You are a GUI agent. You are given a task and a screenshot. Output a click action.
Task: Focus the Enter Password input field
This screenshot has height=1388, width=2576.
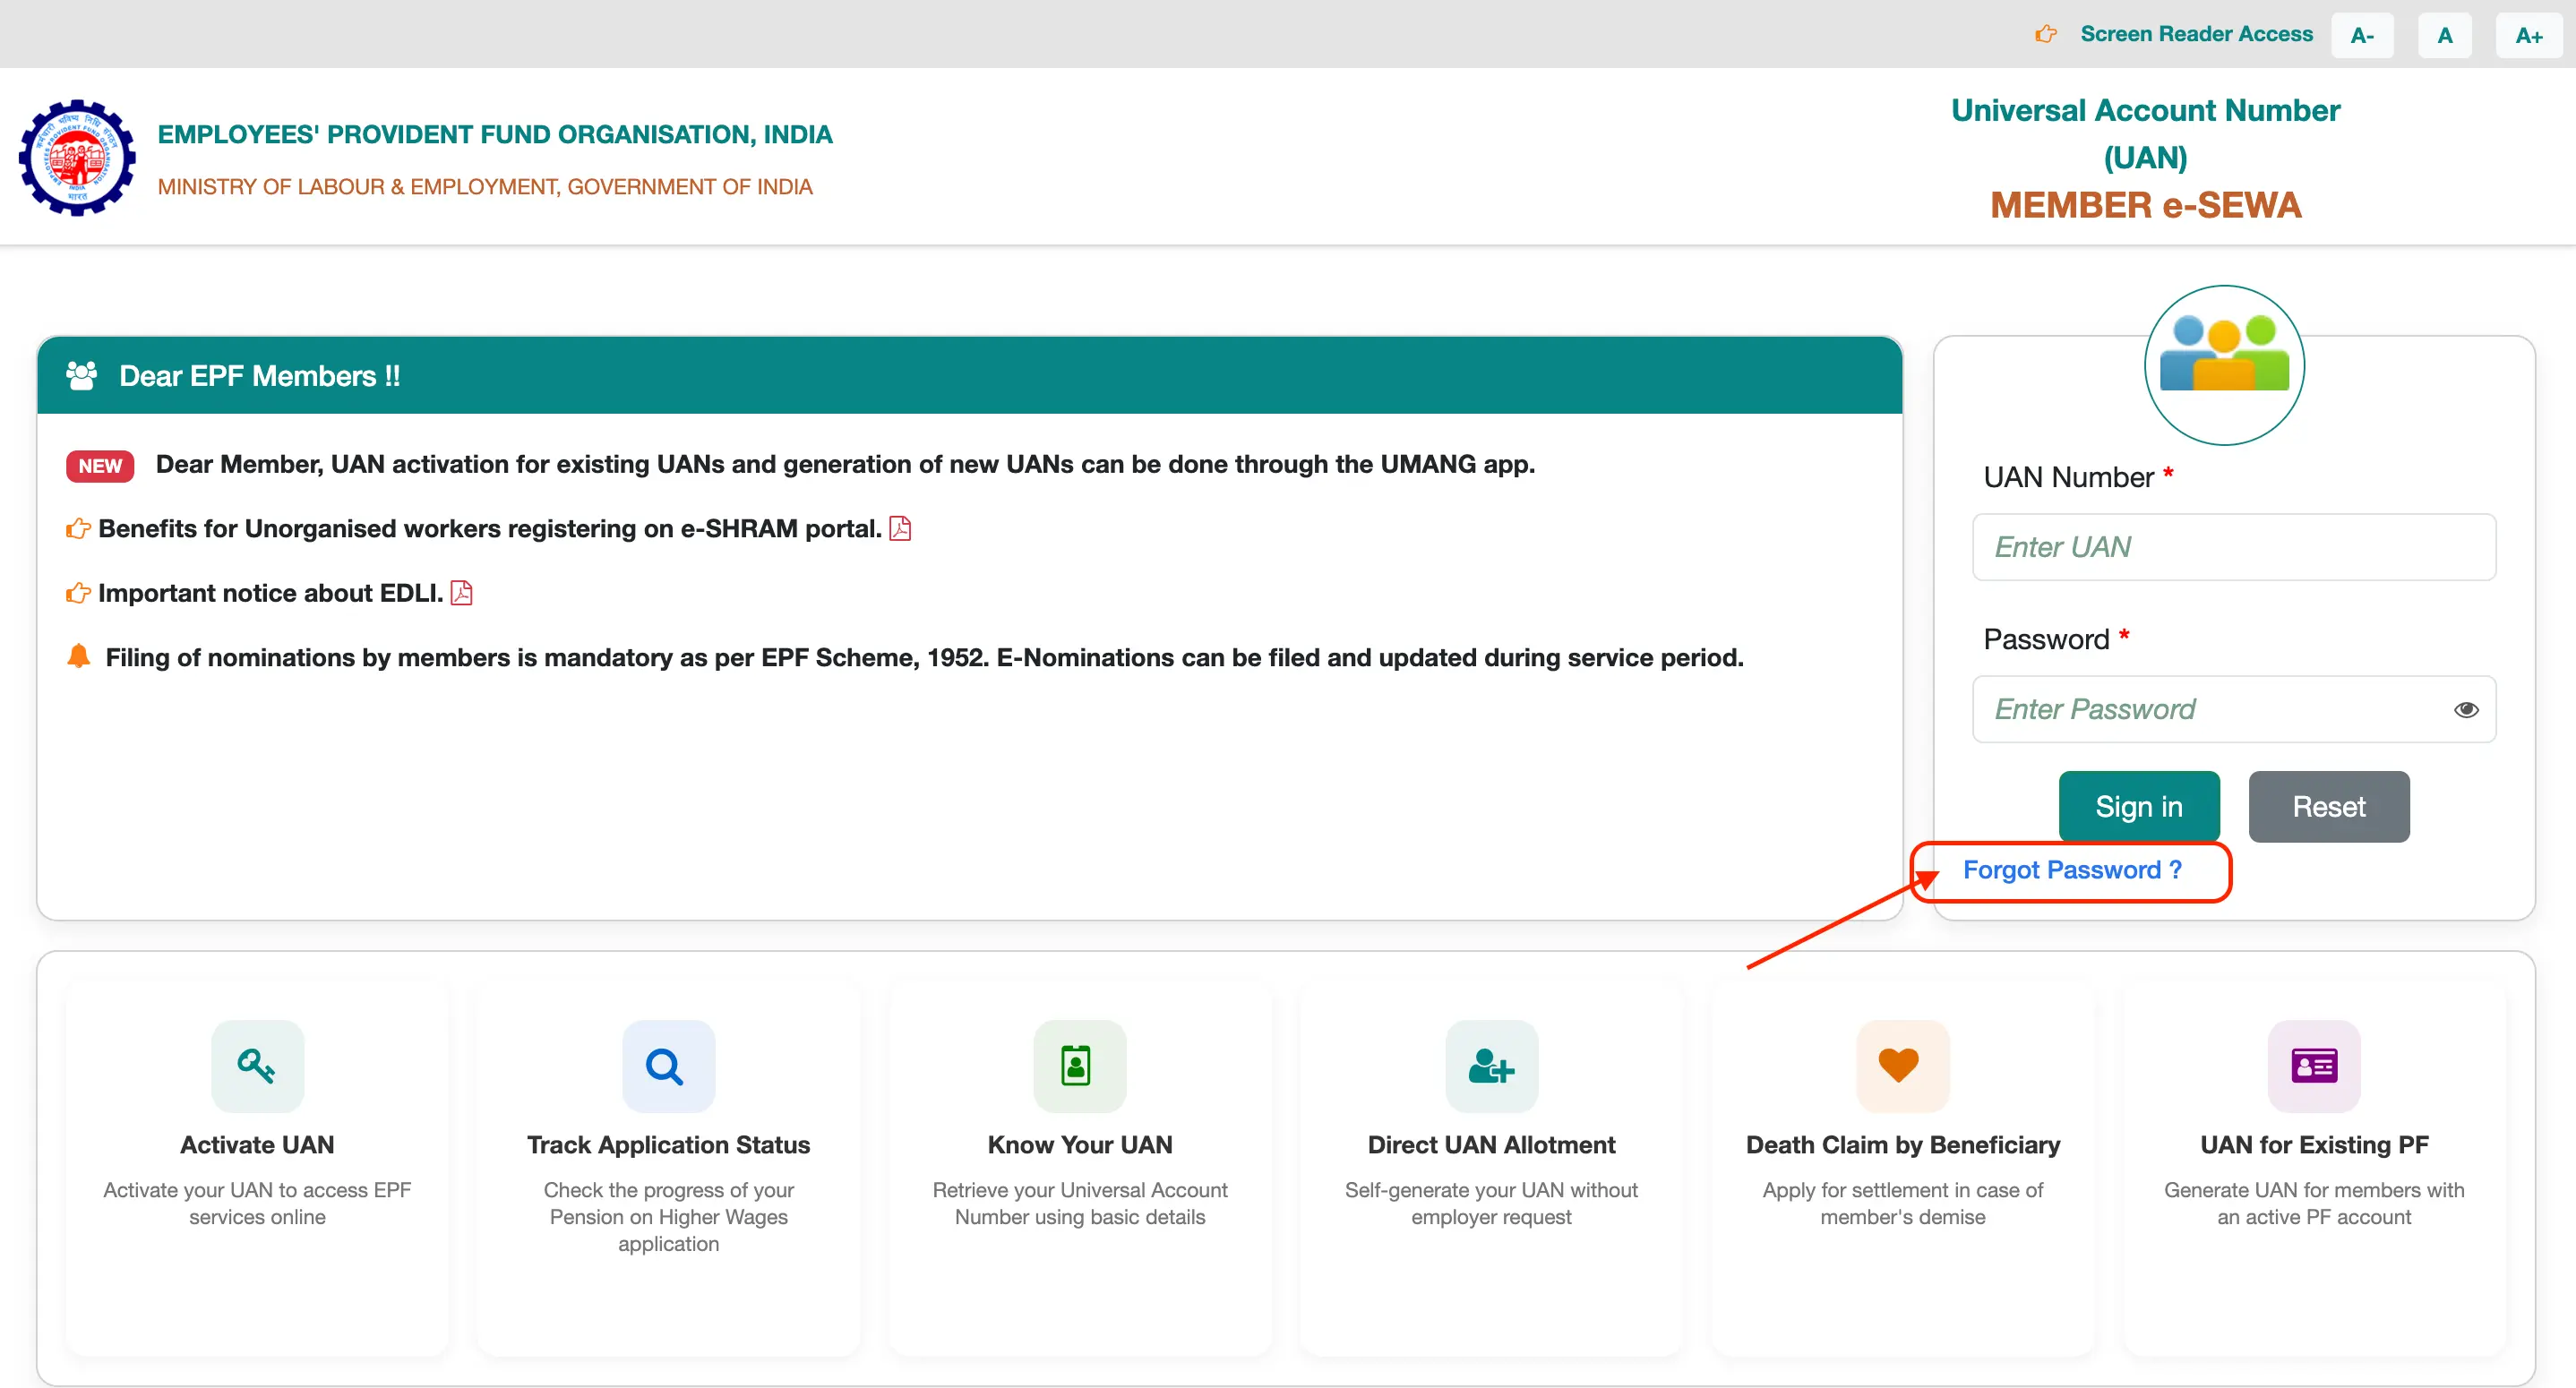(x=2234, y=709)
